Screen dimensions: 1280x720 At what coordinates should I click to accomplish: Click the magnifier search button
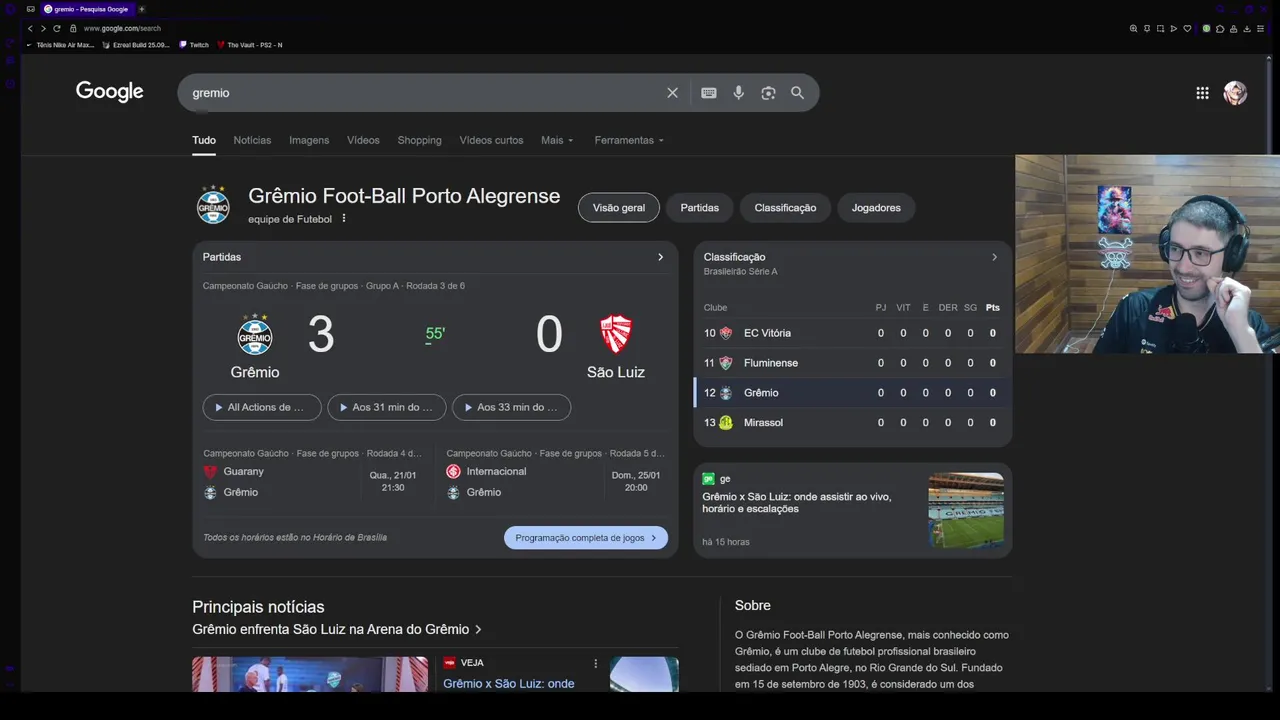pos(797,93)
